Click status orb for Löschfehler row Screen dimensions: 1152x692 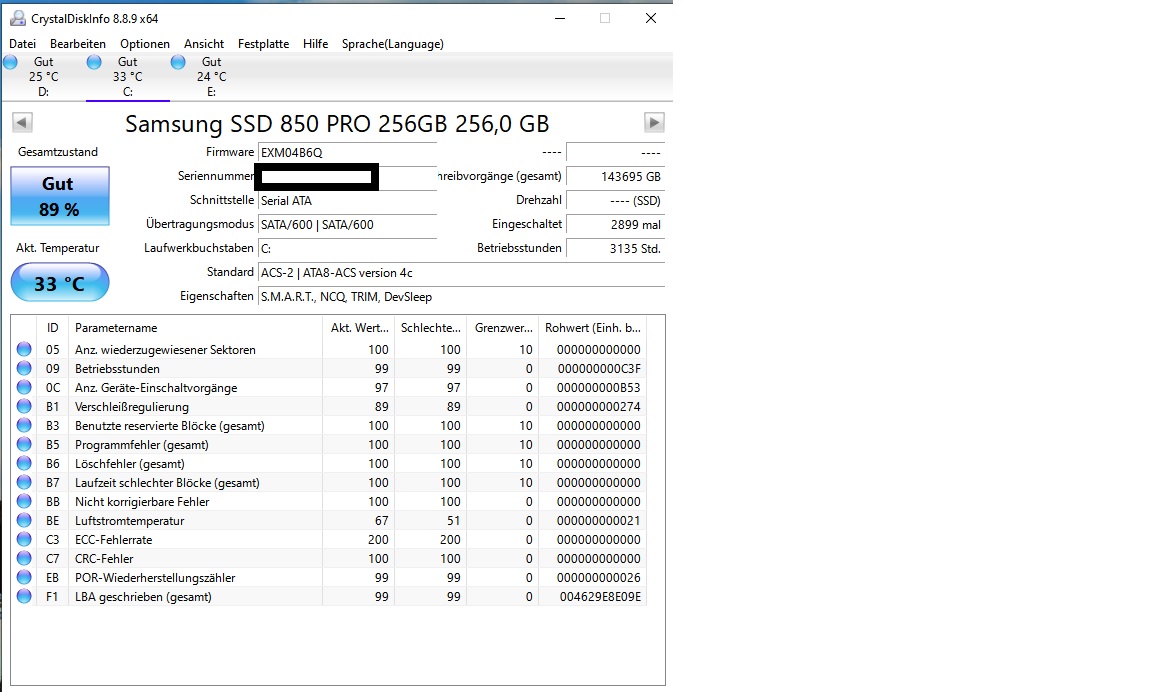click(x=24, y=464)
